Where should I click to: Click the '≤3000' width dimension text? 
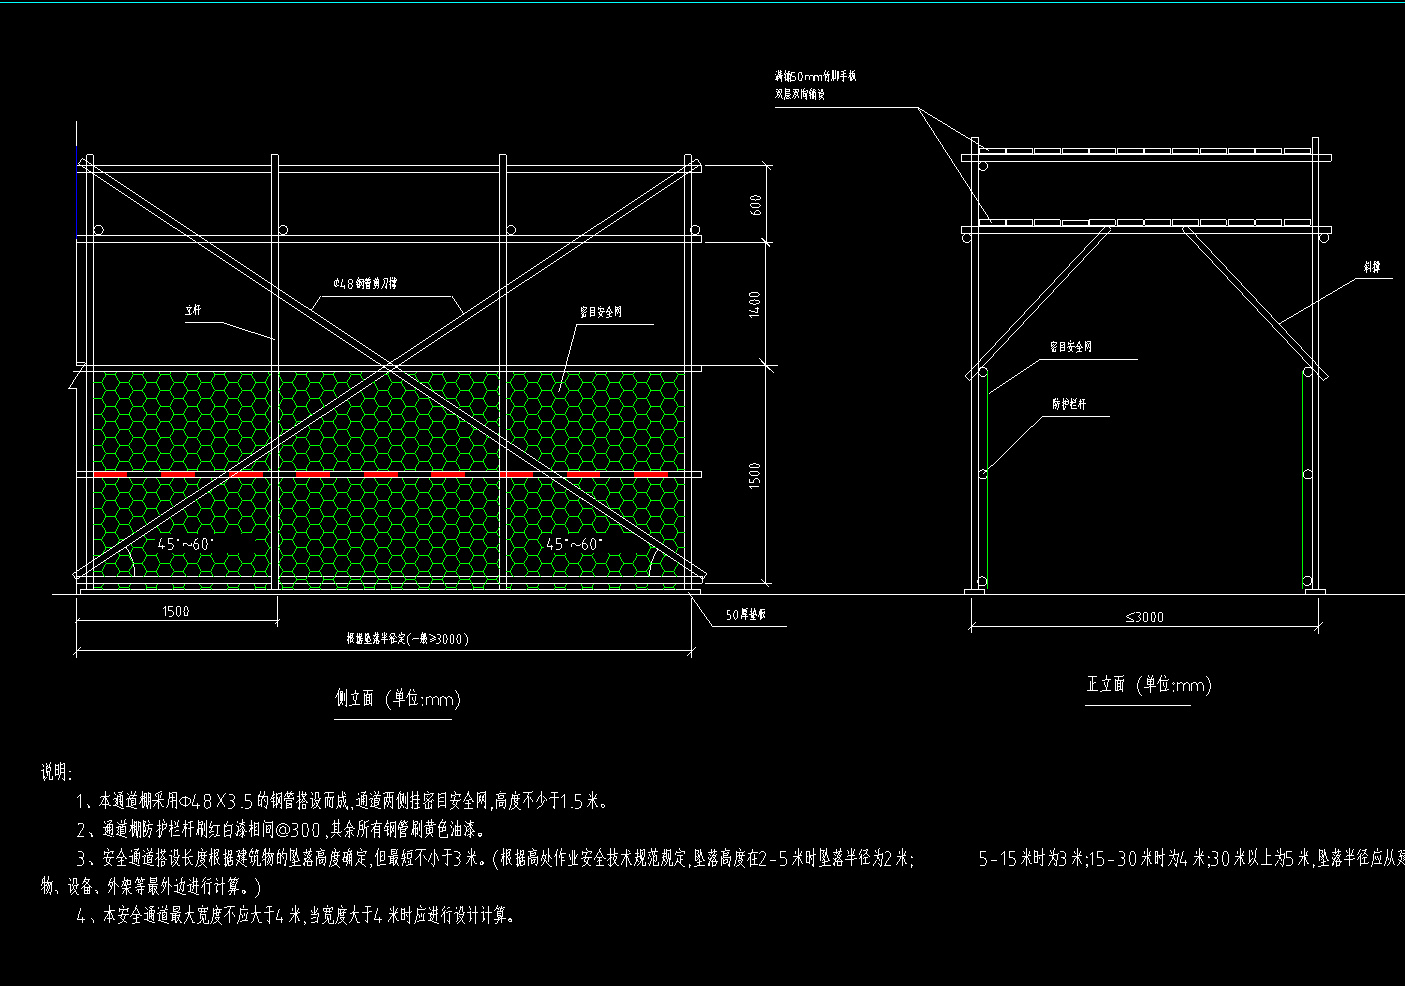pyautogui.click(x=1144, y=617)
